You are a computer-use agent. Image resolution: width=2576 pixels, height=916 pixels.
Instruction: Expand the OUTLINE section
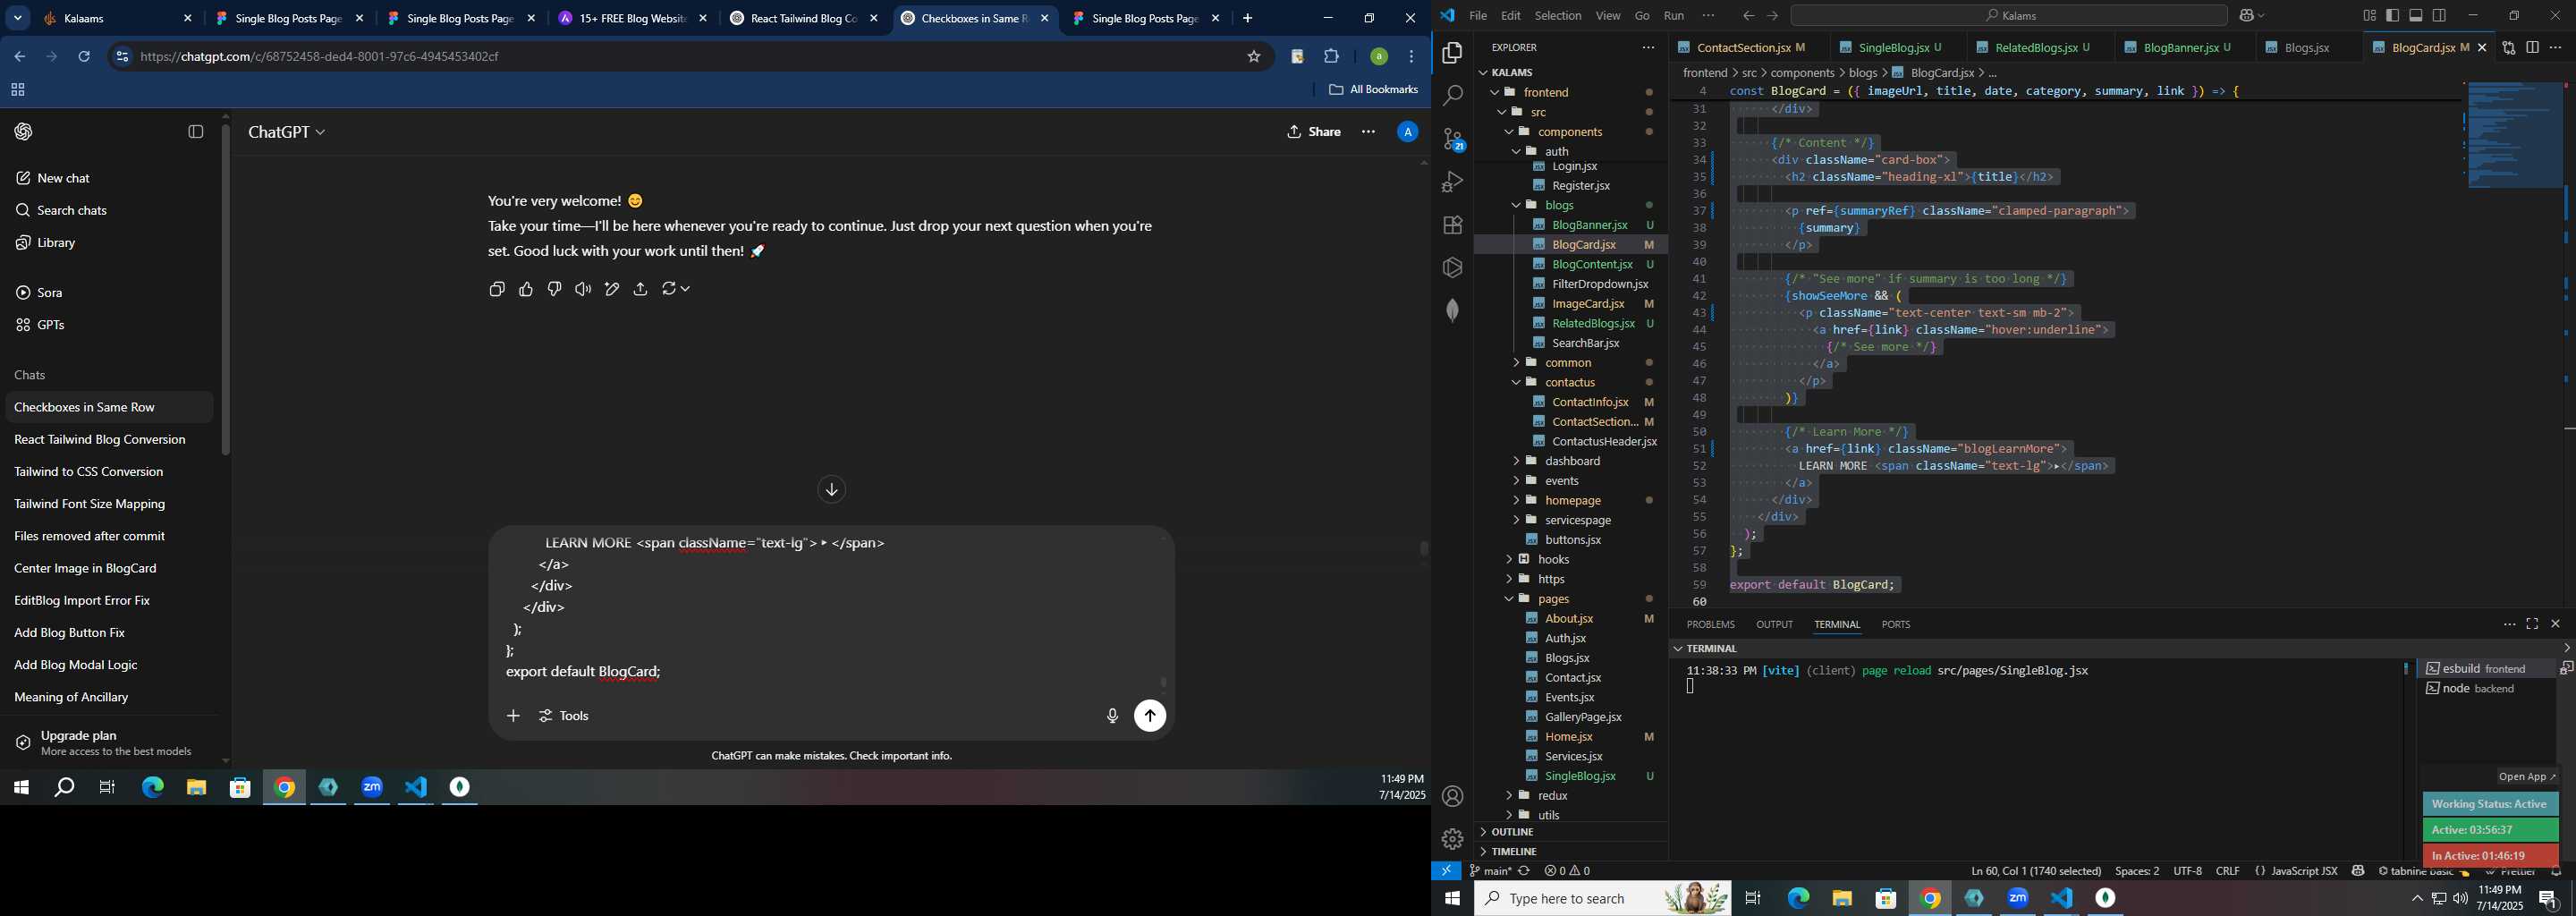coord(1570,832)
